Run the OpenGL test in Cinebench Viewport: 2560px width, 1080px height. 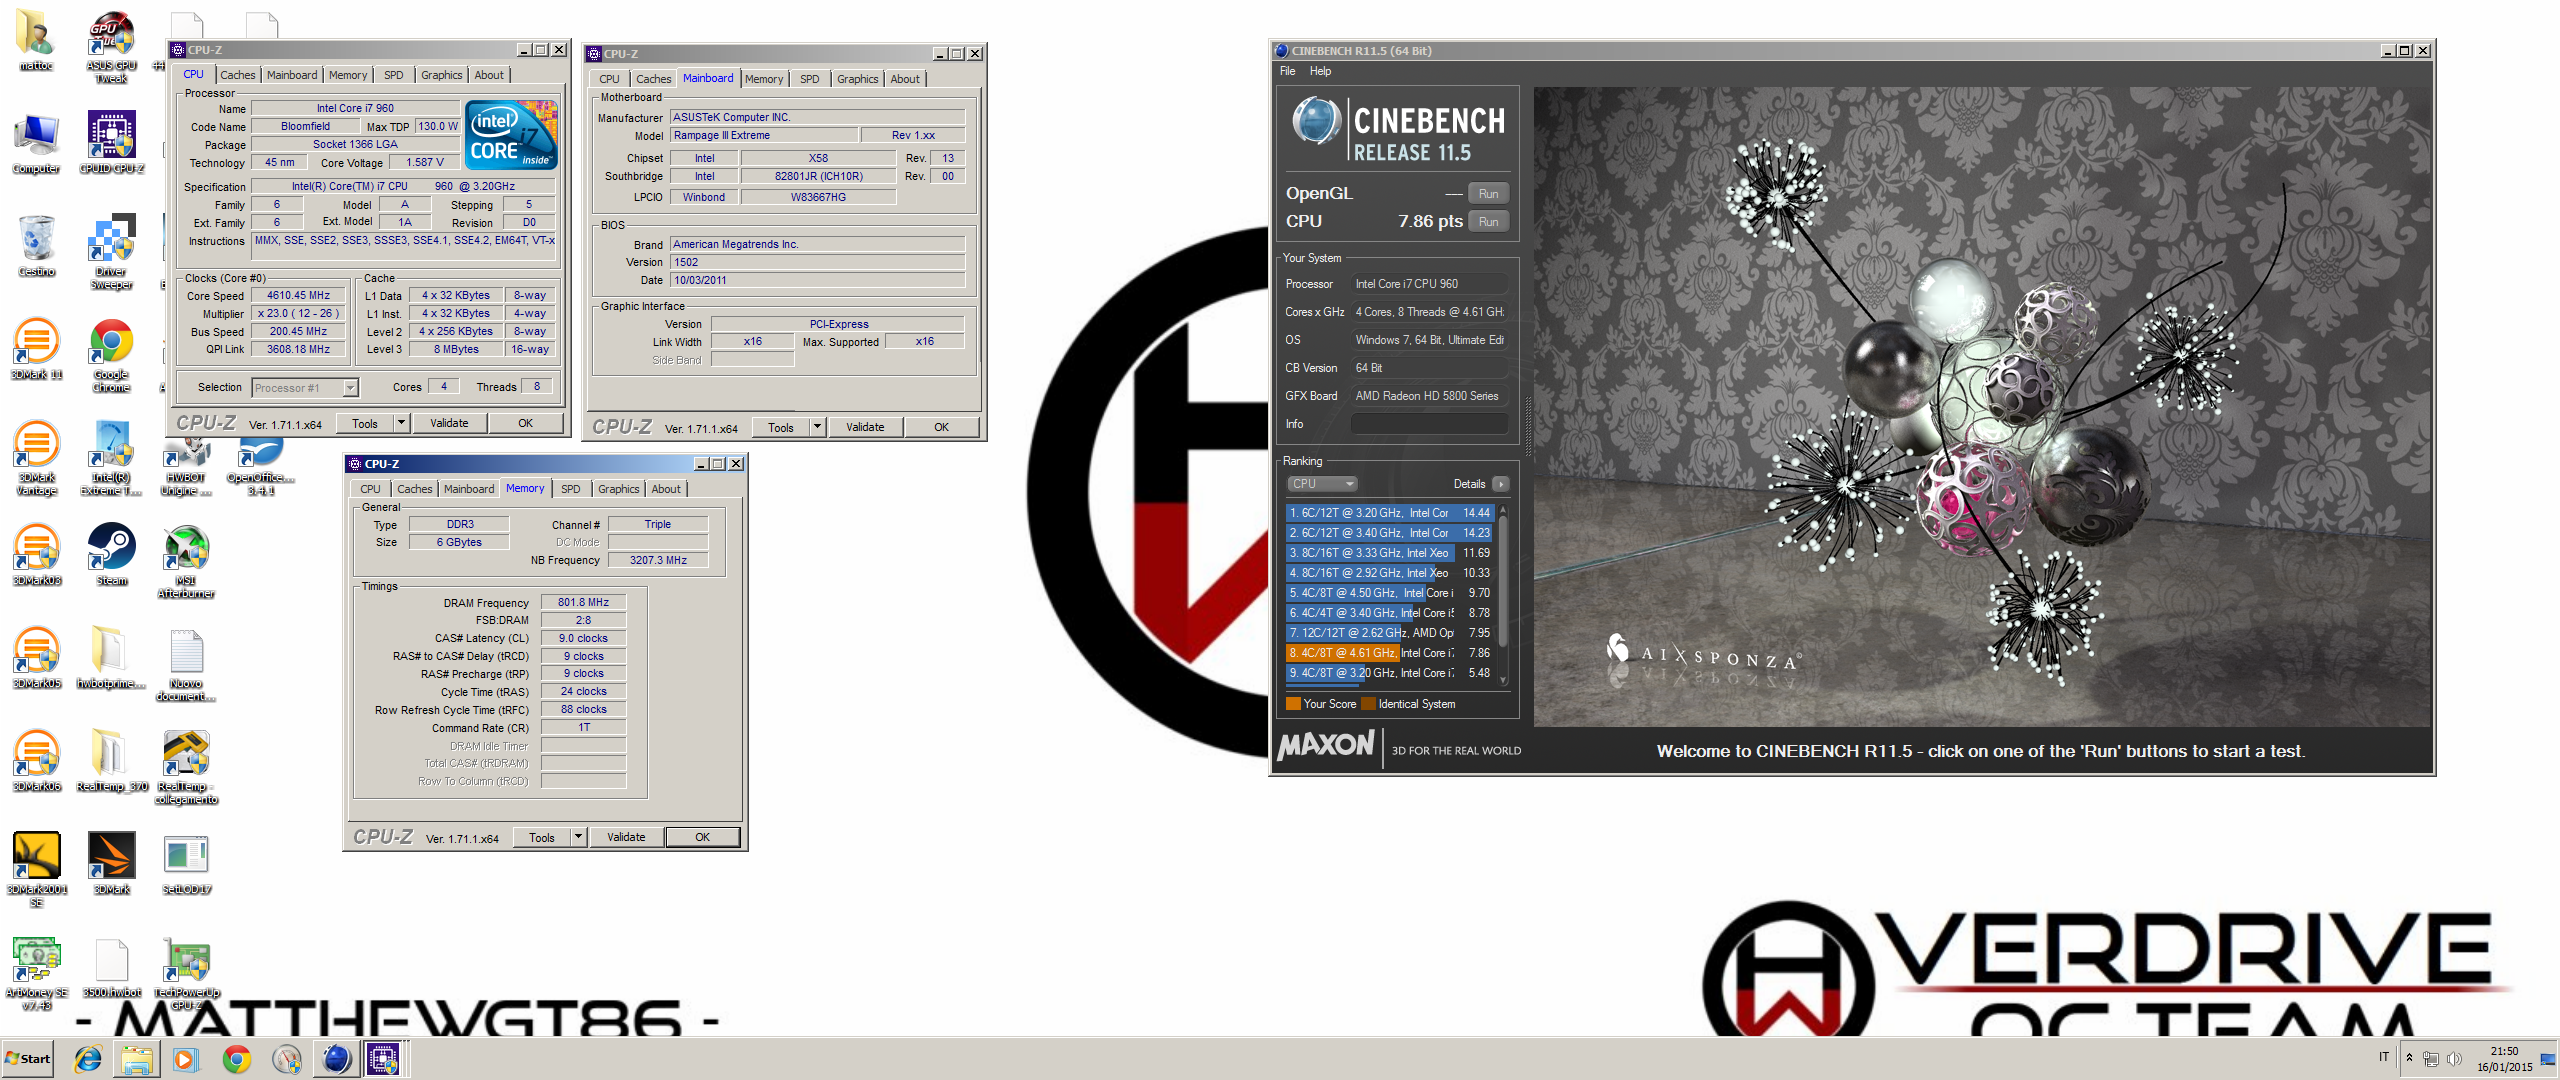pyautogui.click(x=1488, y=194)
